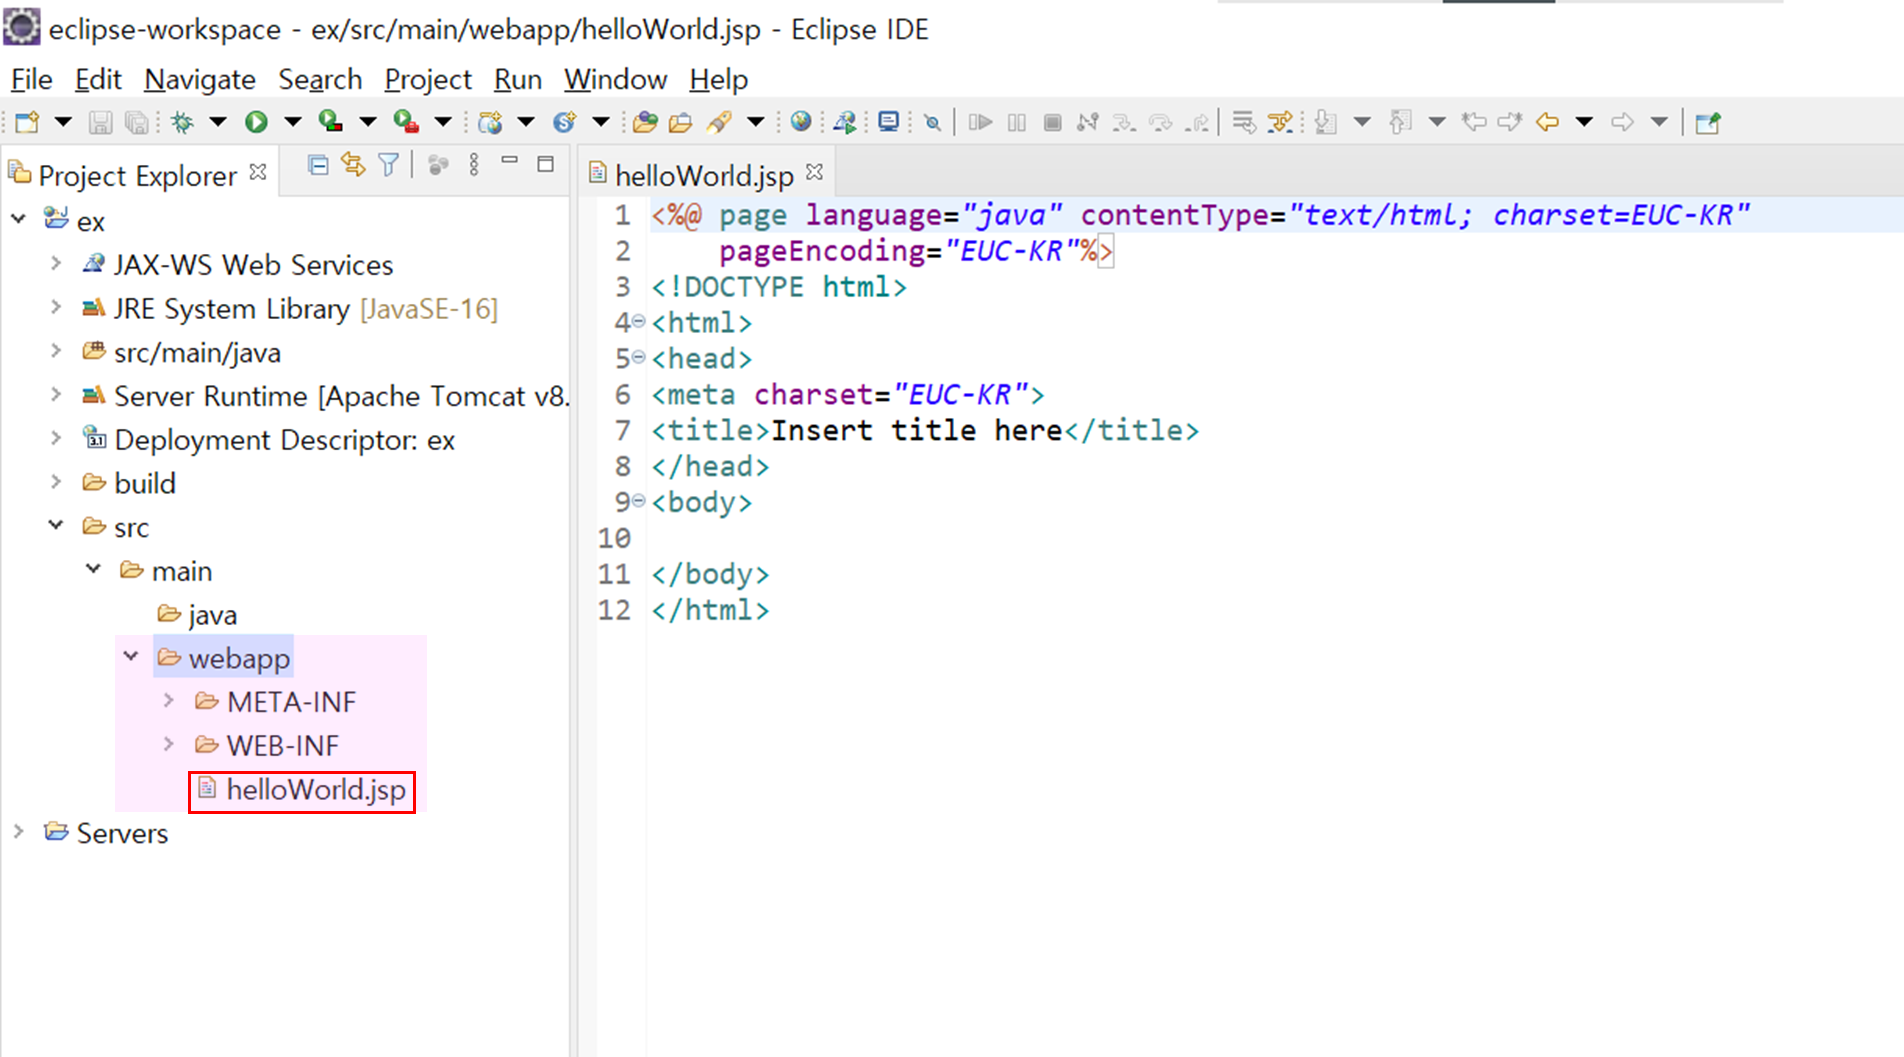The height and width of the screenshot is (1057, 1904).
Task: Click the Resume debug icon
Action: point(980,122)
